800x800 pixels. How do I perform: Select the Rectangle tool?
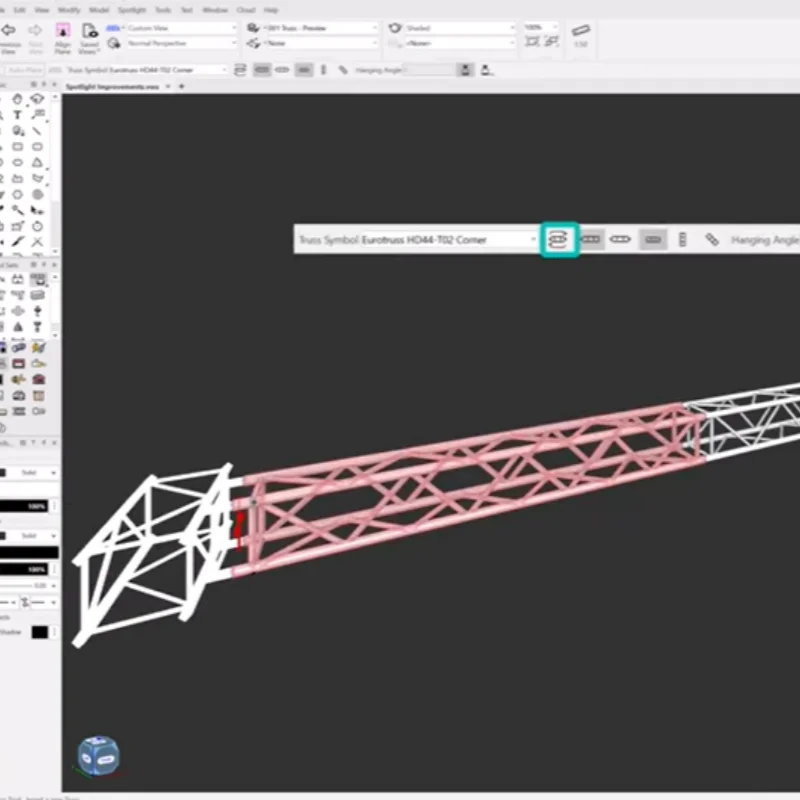pos(18,147)
